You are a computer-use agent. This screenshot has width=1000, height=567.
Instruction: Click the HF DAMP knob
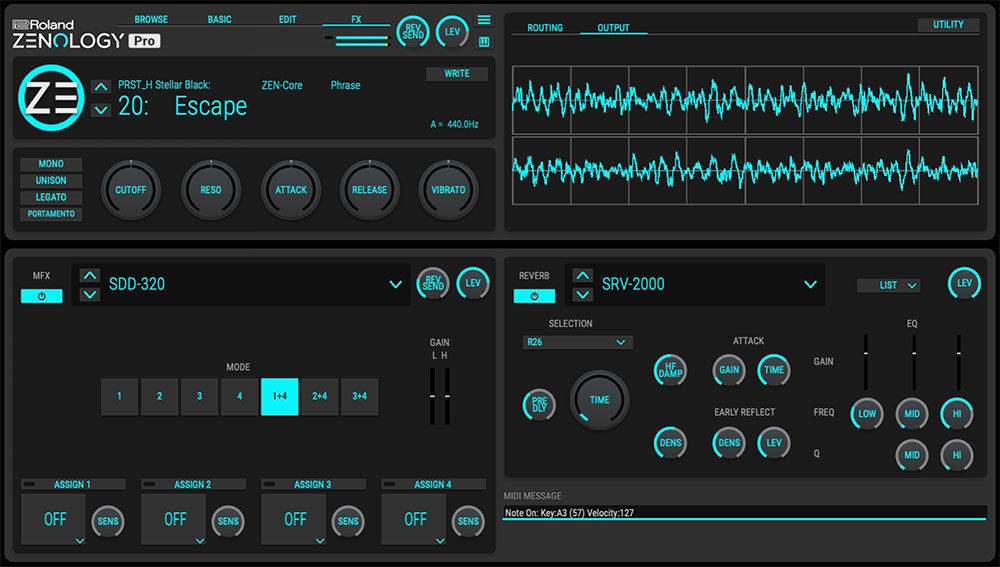[670, 370]
